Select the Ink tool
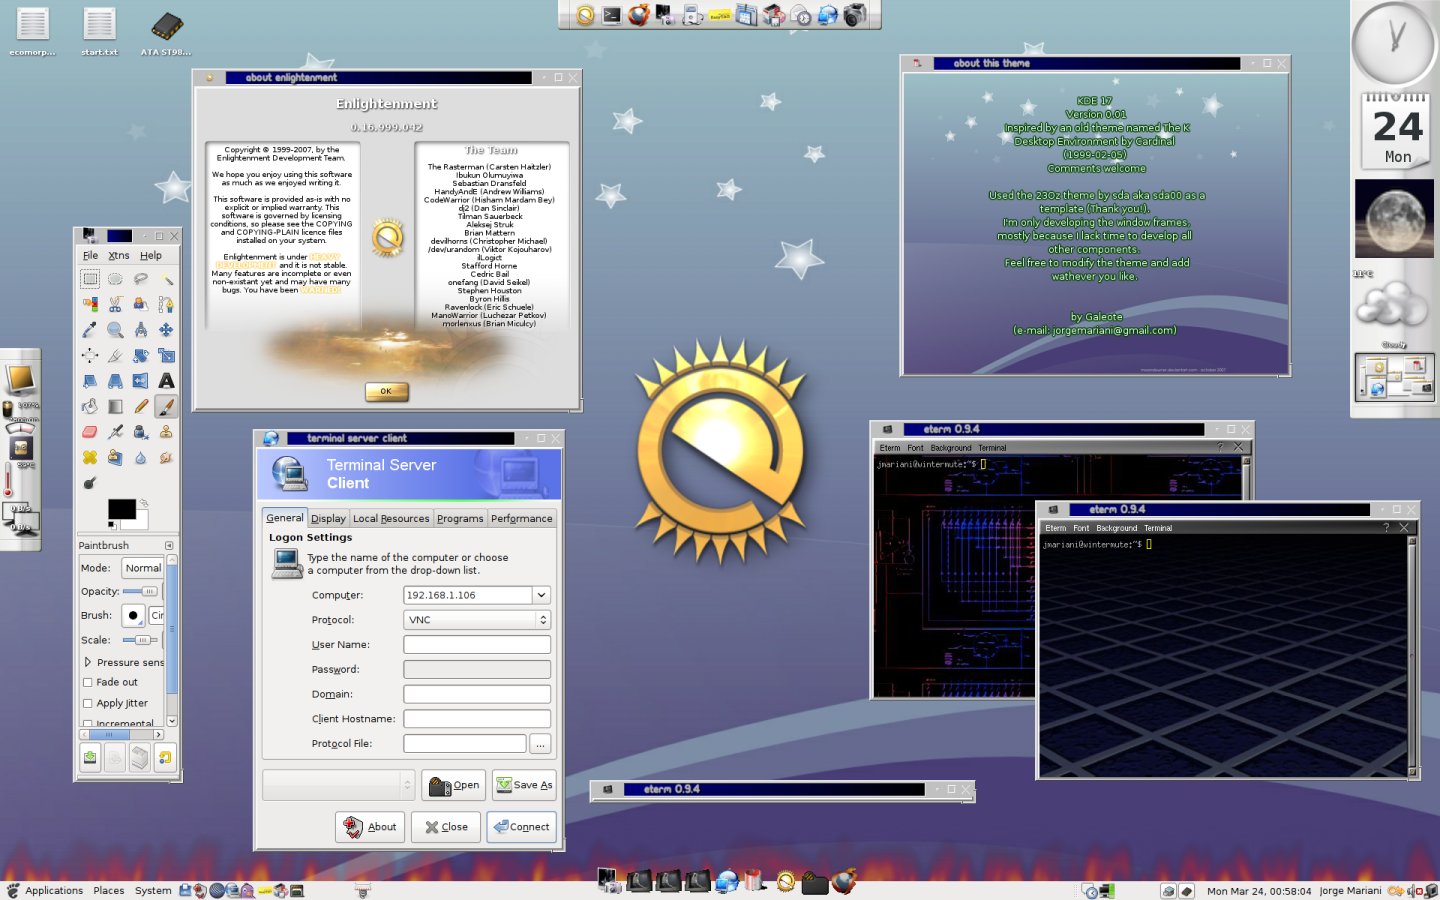The image size is (1440, 900). pos(140,432)
